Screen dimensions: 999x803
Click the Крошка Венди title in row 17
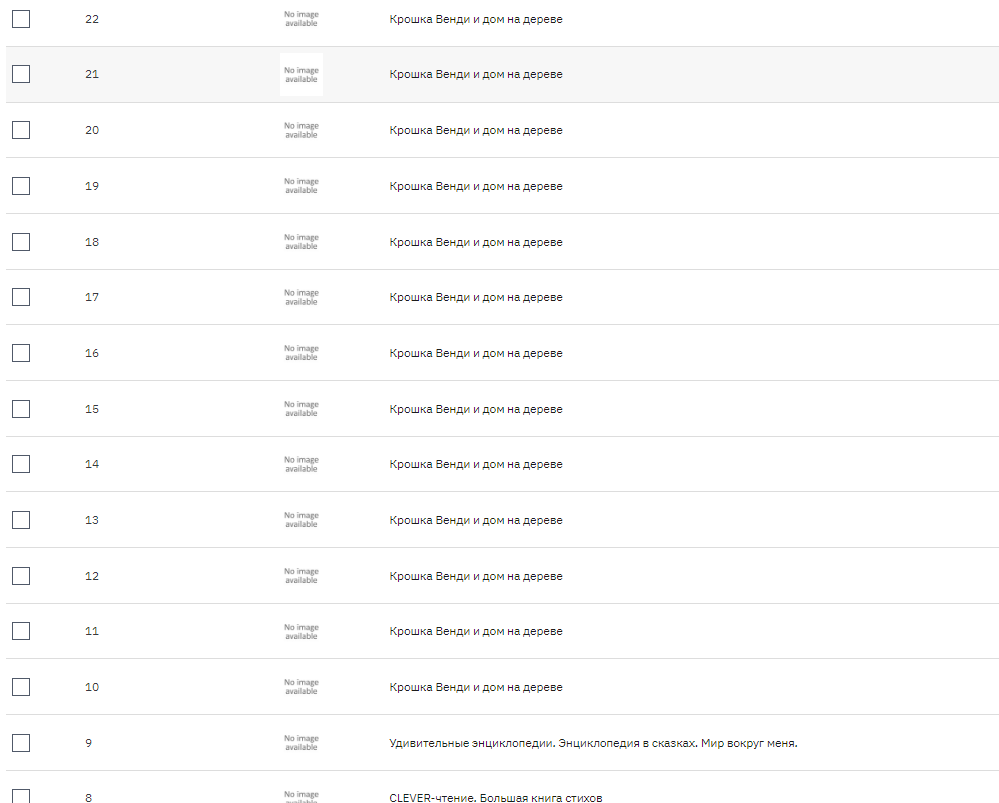point(476,297)
